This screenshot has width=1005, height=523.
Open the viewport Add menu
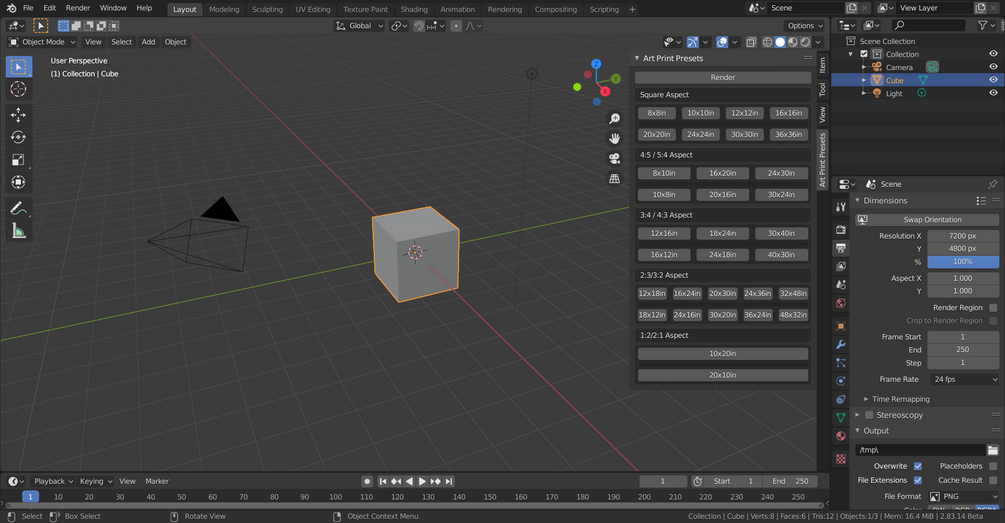click(148, 42)
